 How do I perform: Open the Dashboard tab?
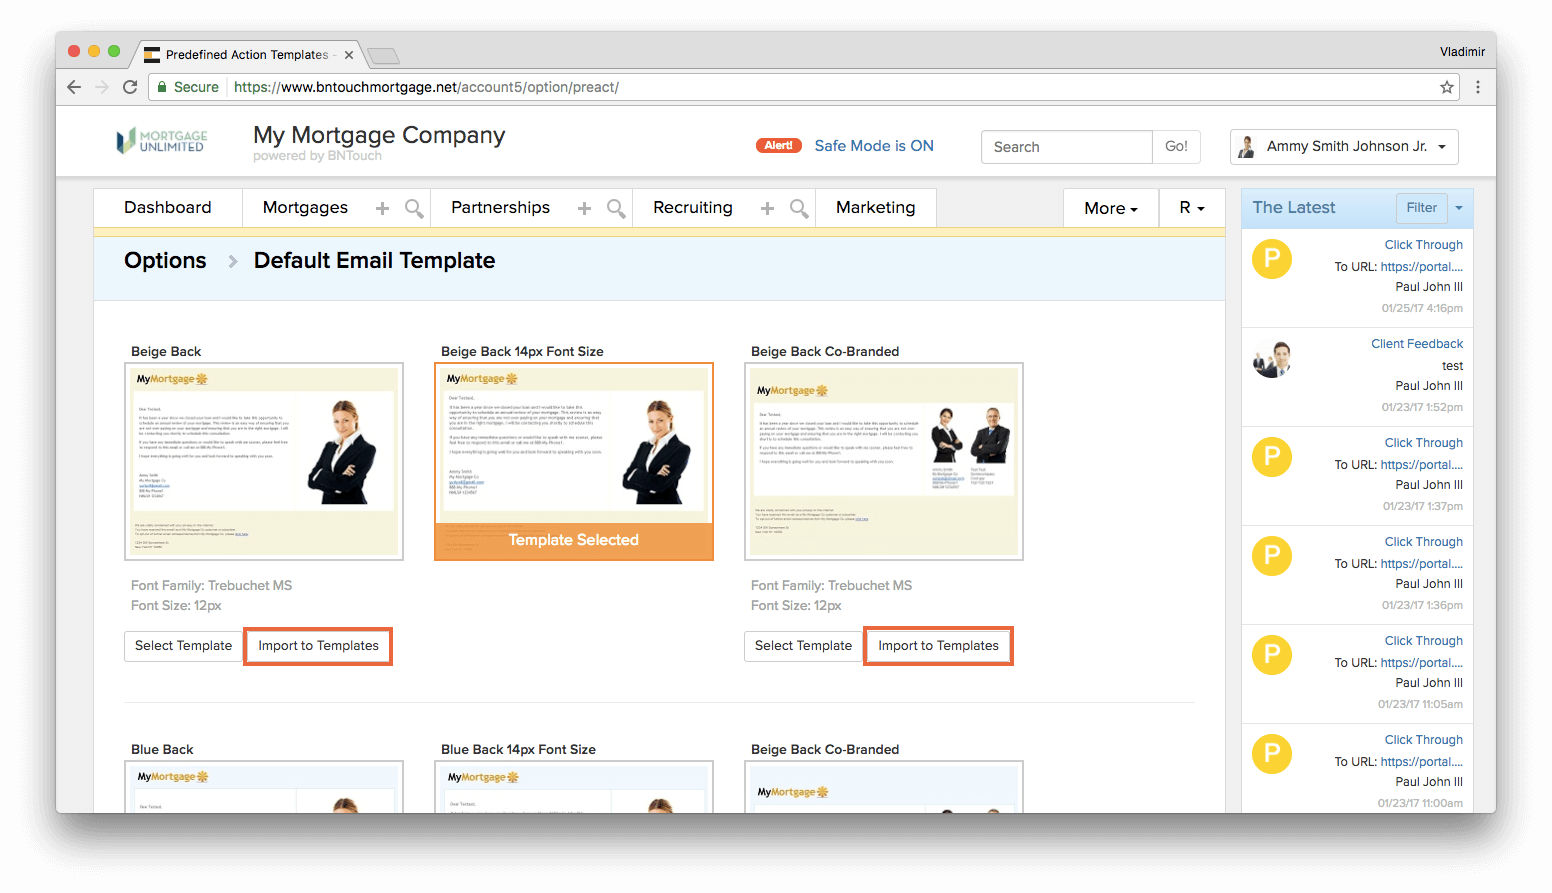pyautogui.click(x=168, y=208)
